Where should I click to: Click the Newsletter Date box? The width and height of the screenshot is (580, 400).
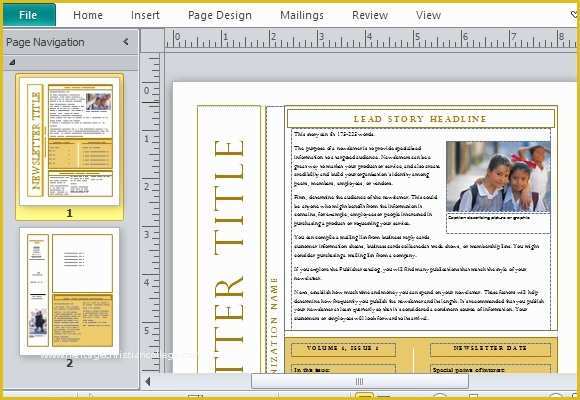tap(490, 349)
